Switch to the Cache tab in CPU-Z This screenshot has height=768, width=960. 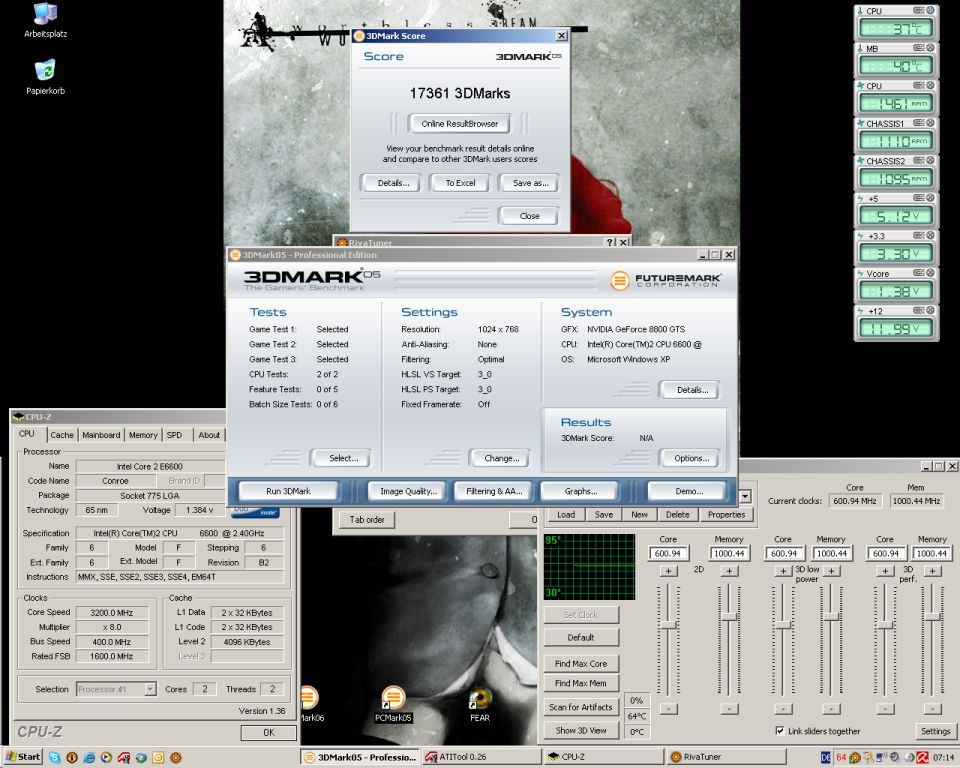[62, 435]
